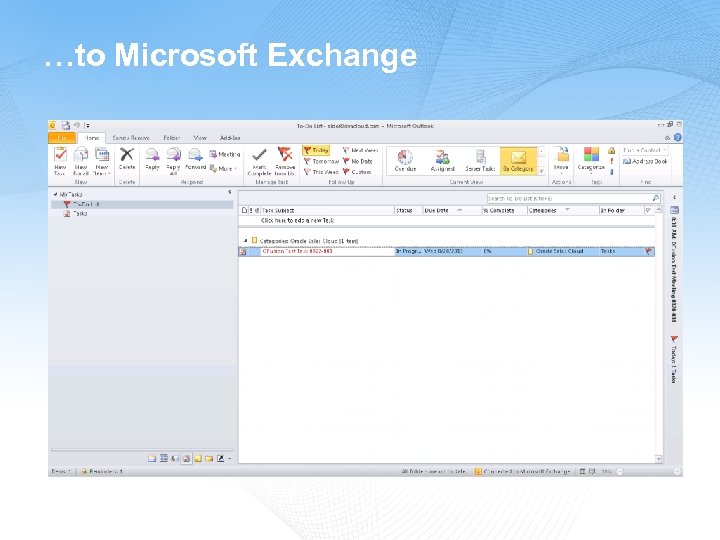This screenshot has height=540, width=720.
Task: Open the Add-Ins tab
Action: pos(230,138)
